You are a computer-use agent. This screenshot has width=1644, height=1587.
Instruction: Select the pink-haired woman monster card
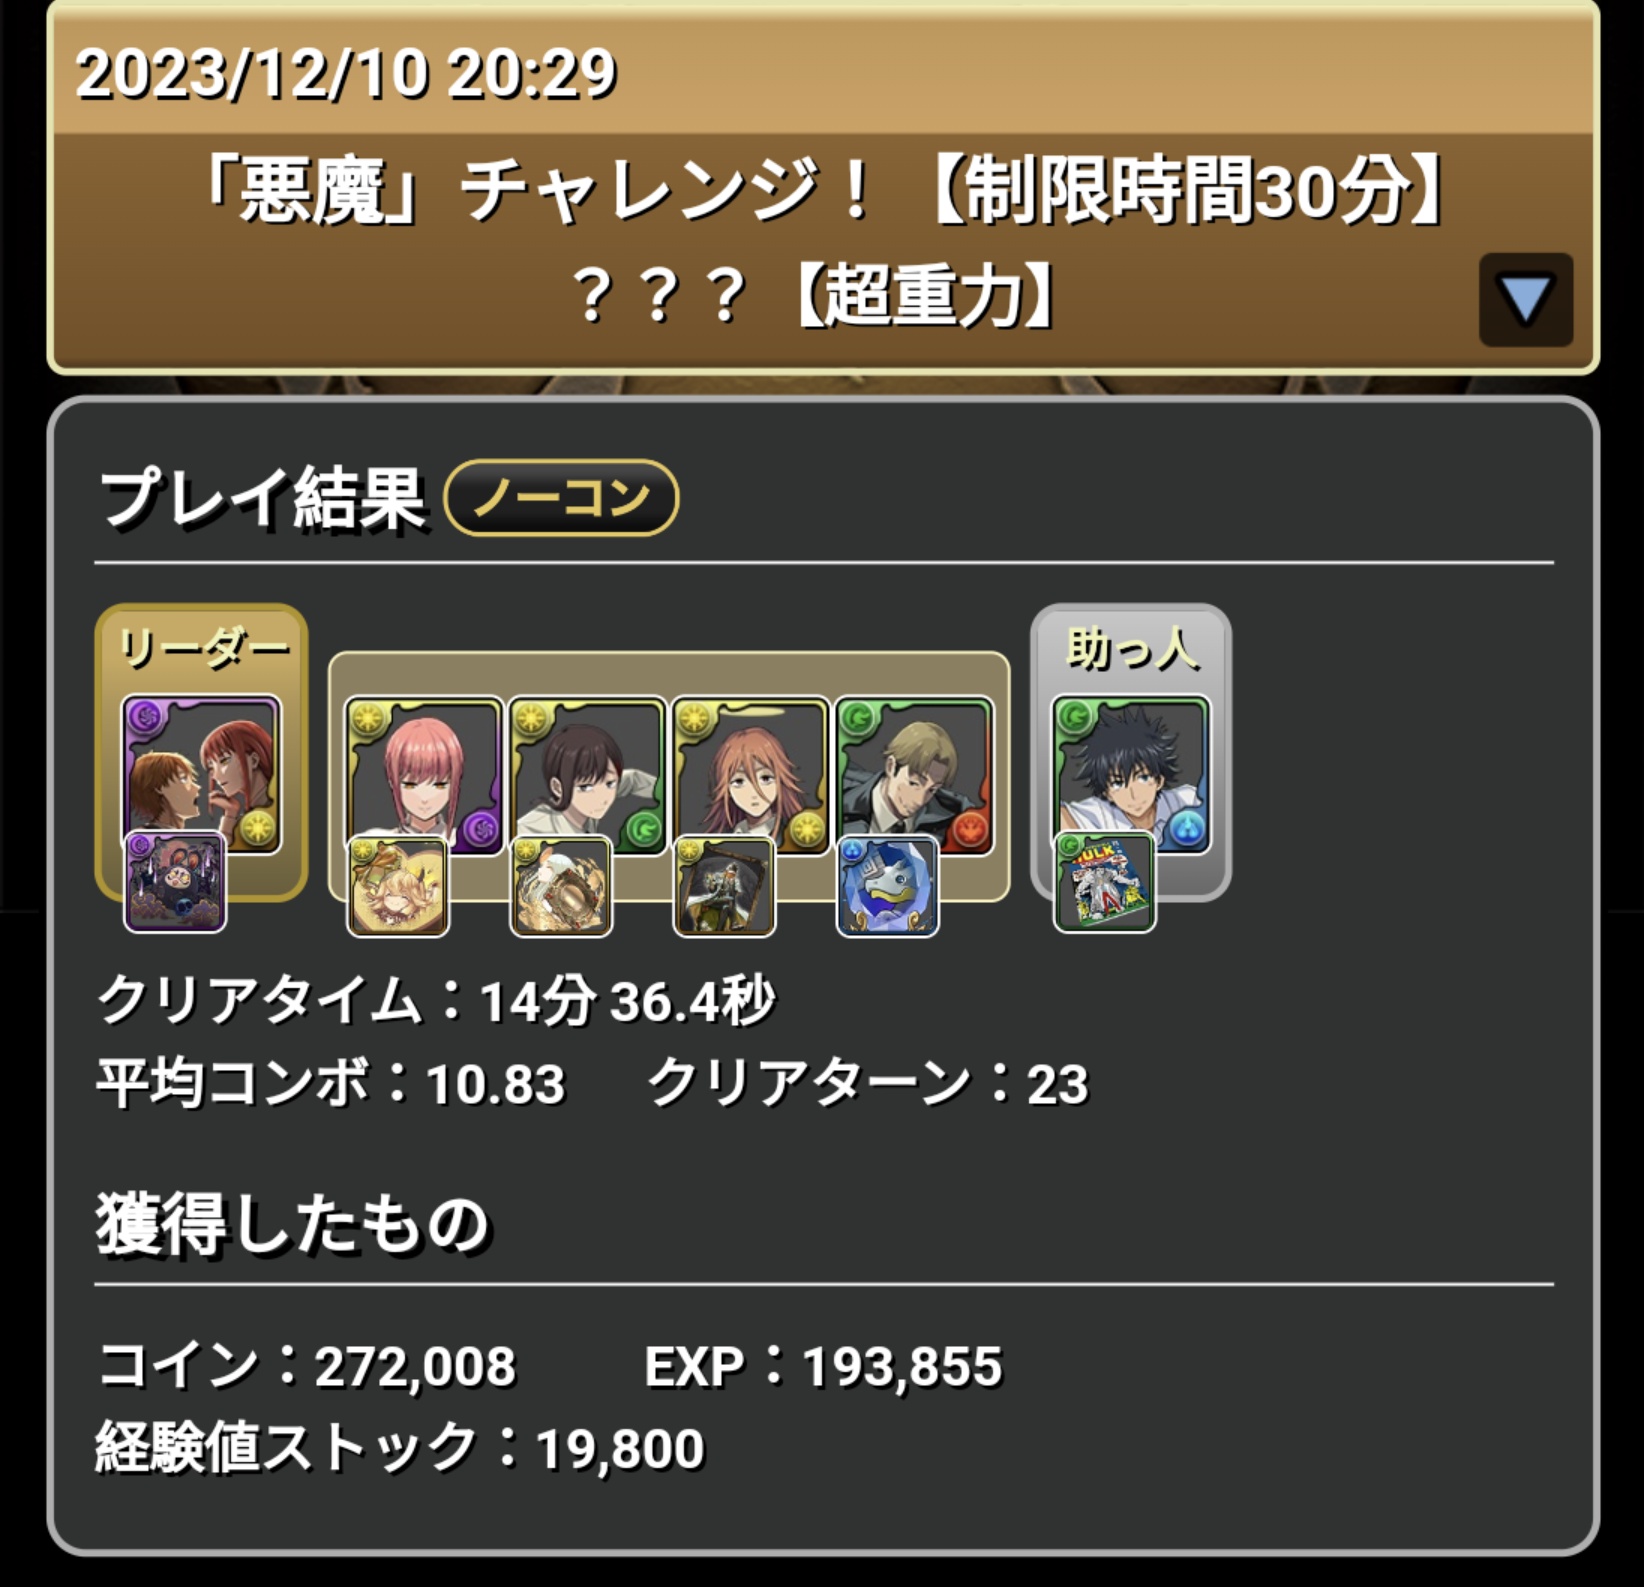(x=424, y=776)
